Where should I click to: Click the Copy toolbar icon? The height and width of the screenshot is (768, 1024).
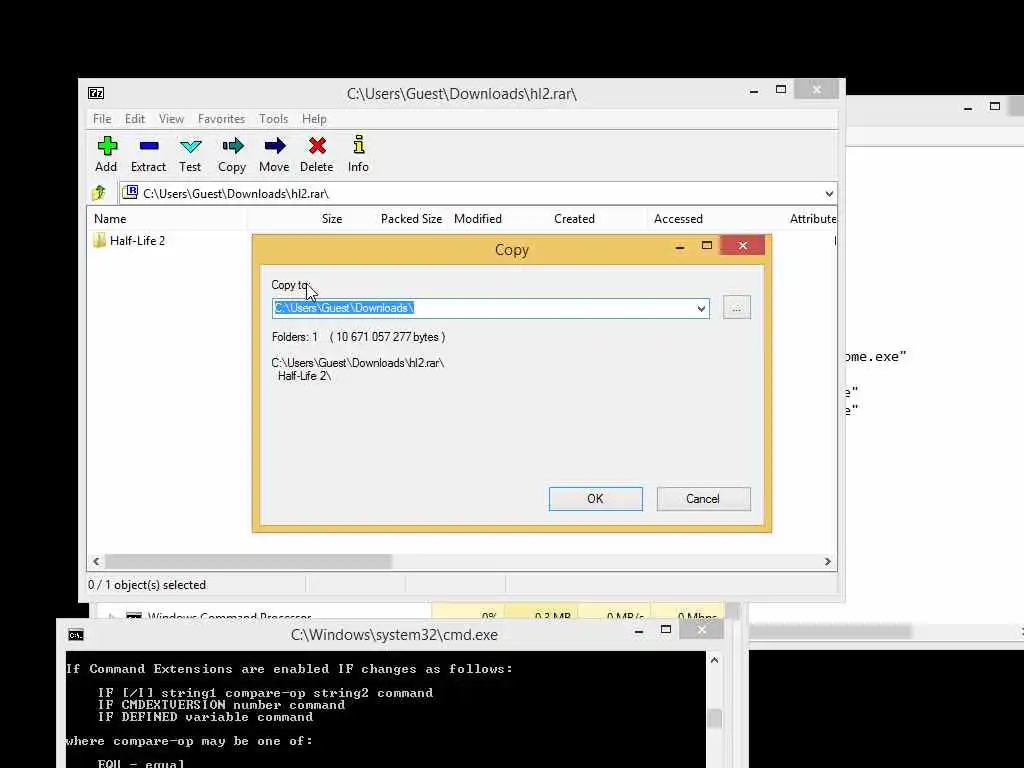[x=232, y=146]
